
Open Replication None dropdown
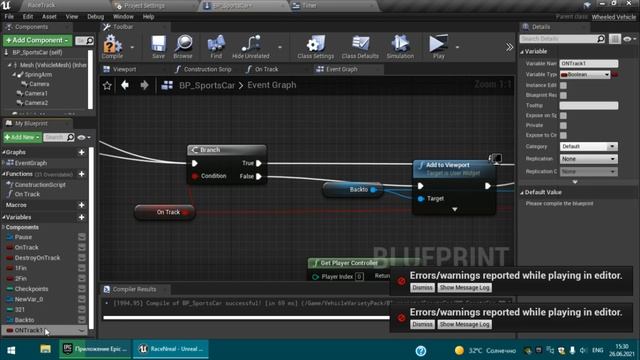(x=588, y=159)
